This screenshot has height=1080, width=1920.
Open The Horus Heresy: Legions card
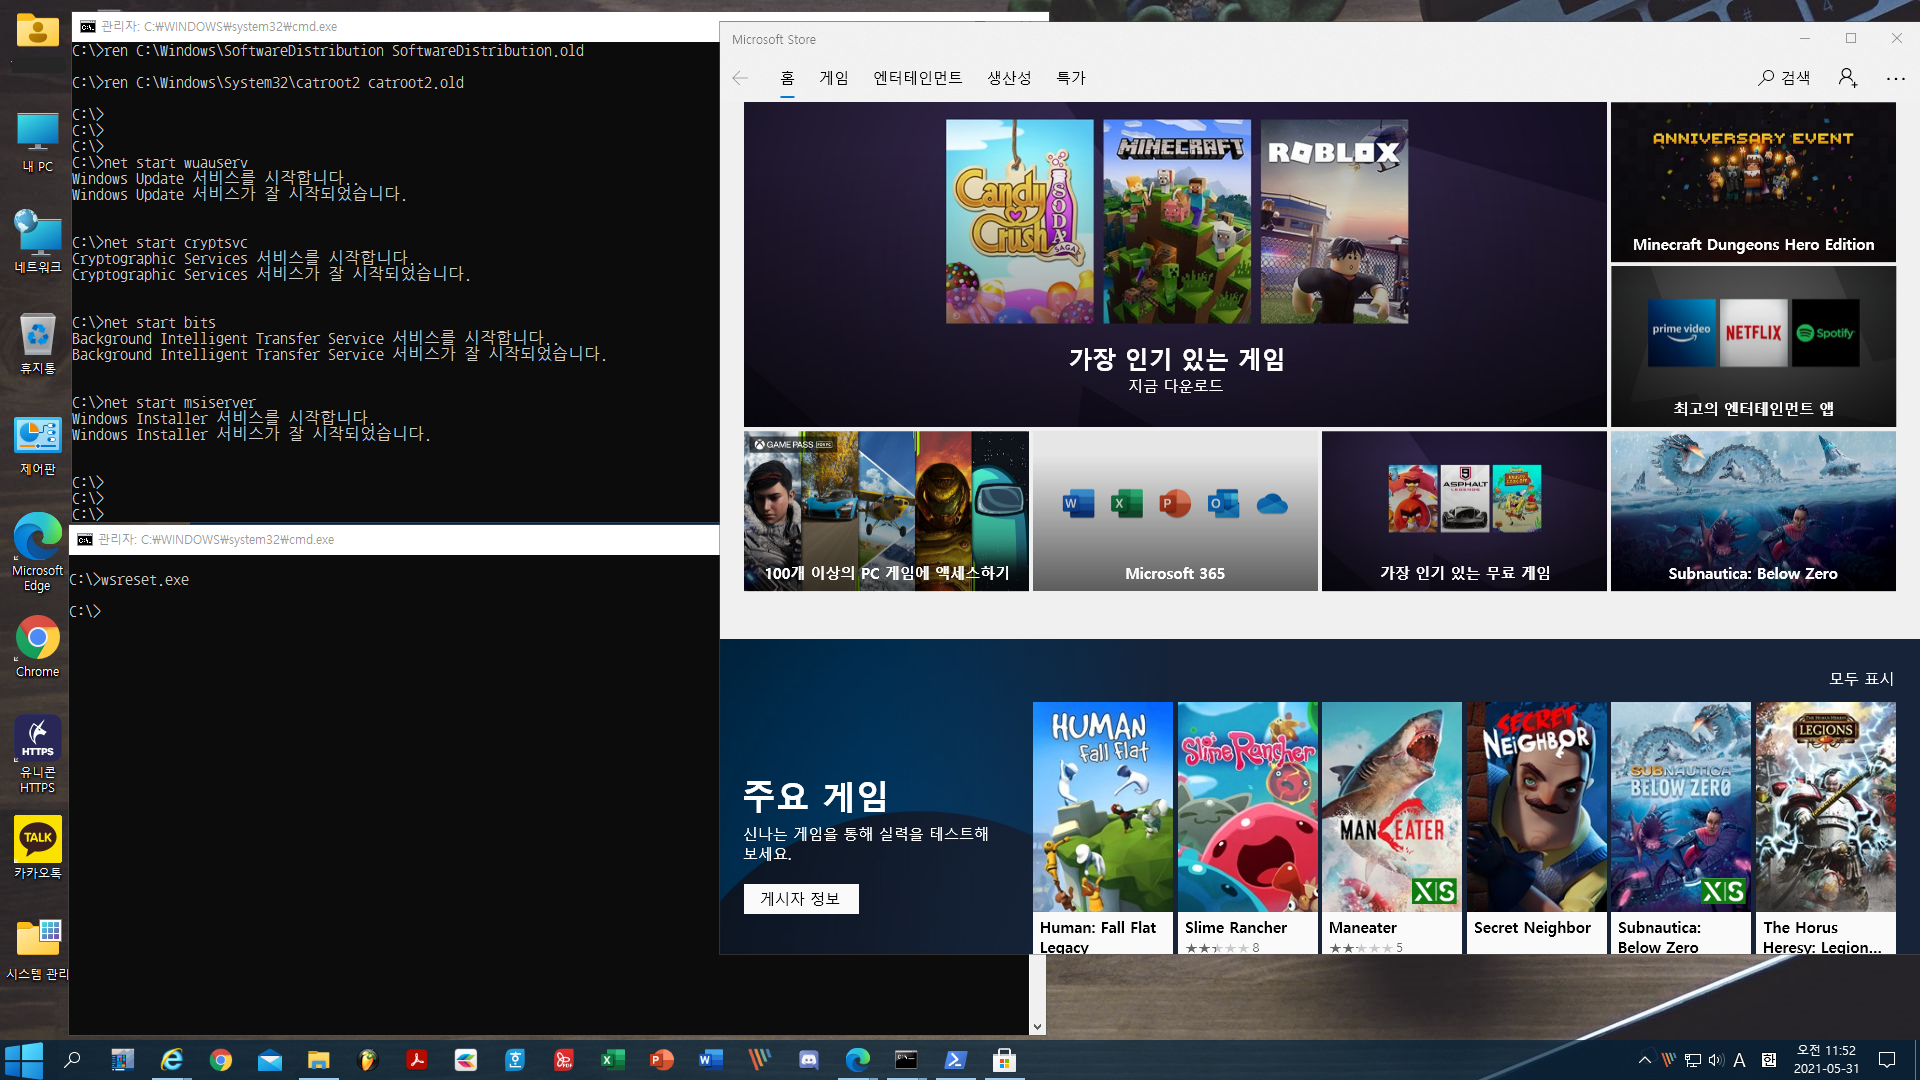pos(1826,828)
